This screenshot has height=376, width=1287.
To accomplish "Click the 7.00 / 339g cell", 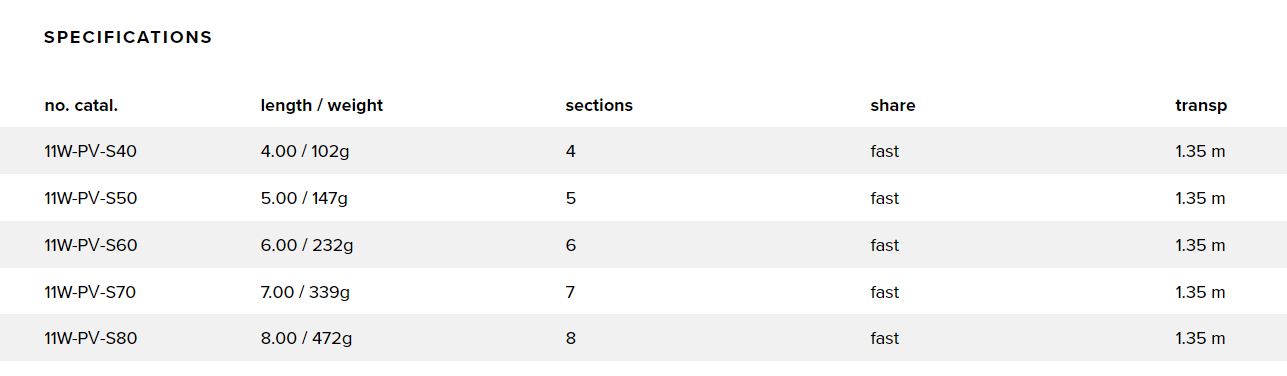I will pos(305,293).
